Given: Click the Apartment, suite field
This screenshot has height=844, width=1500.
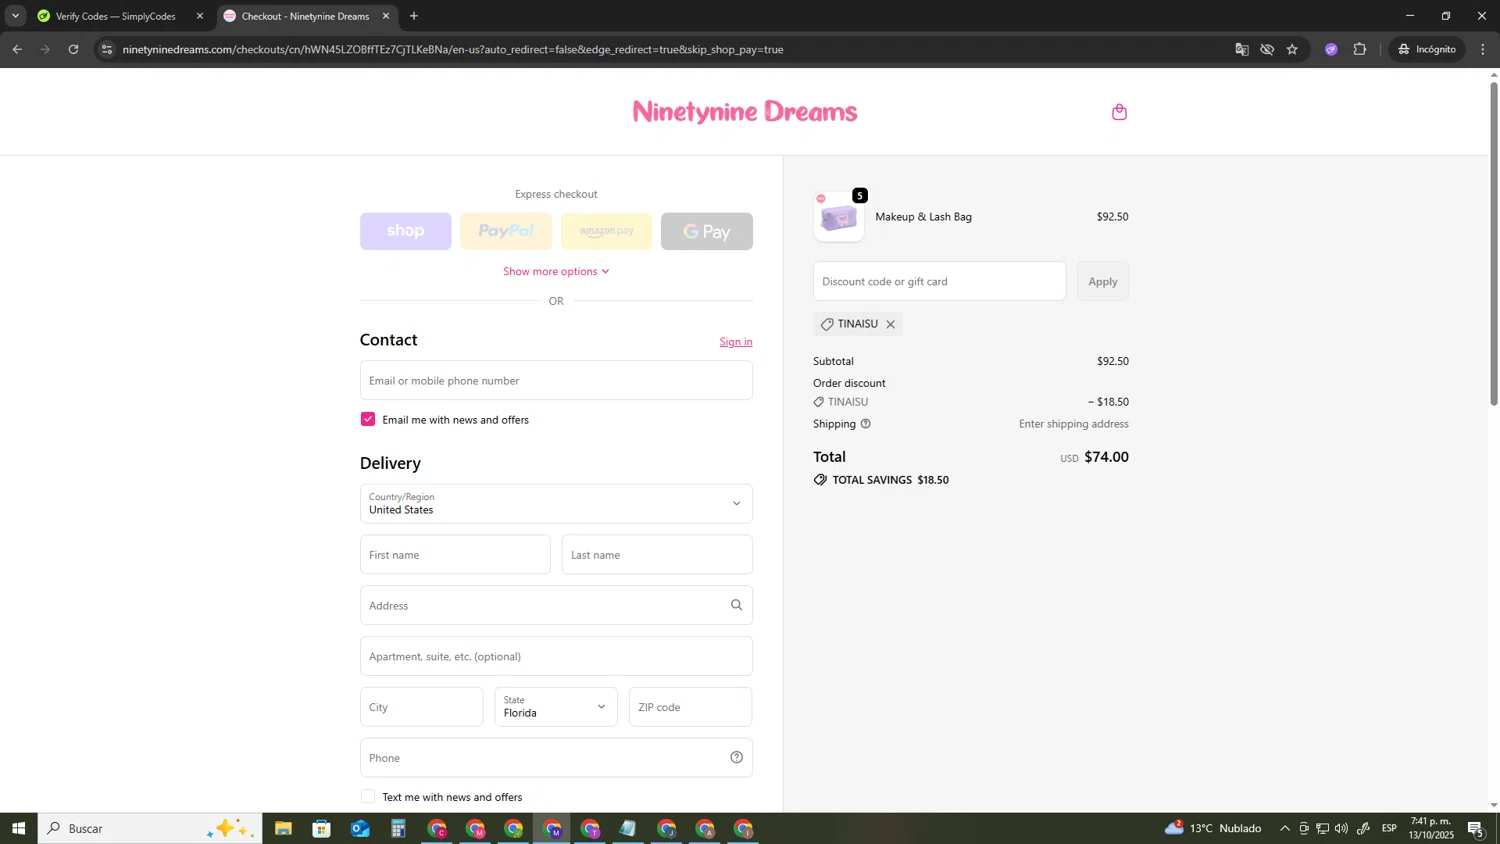Looking at the screenshot, I should point(556,656).
